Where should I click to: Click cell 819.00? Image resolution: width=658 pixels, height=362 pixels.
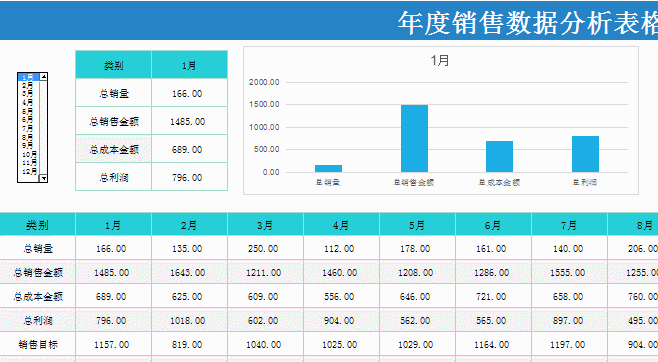click(189, 344)
